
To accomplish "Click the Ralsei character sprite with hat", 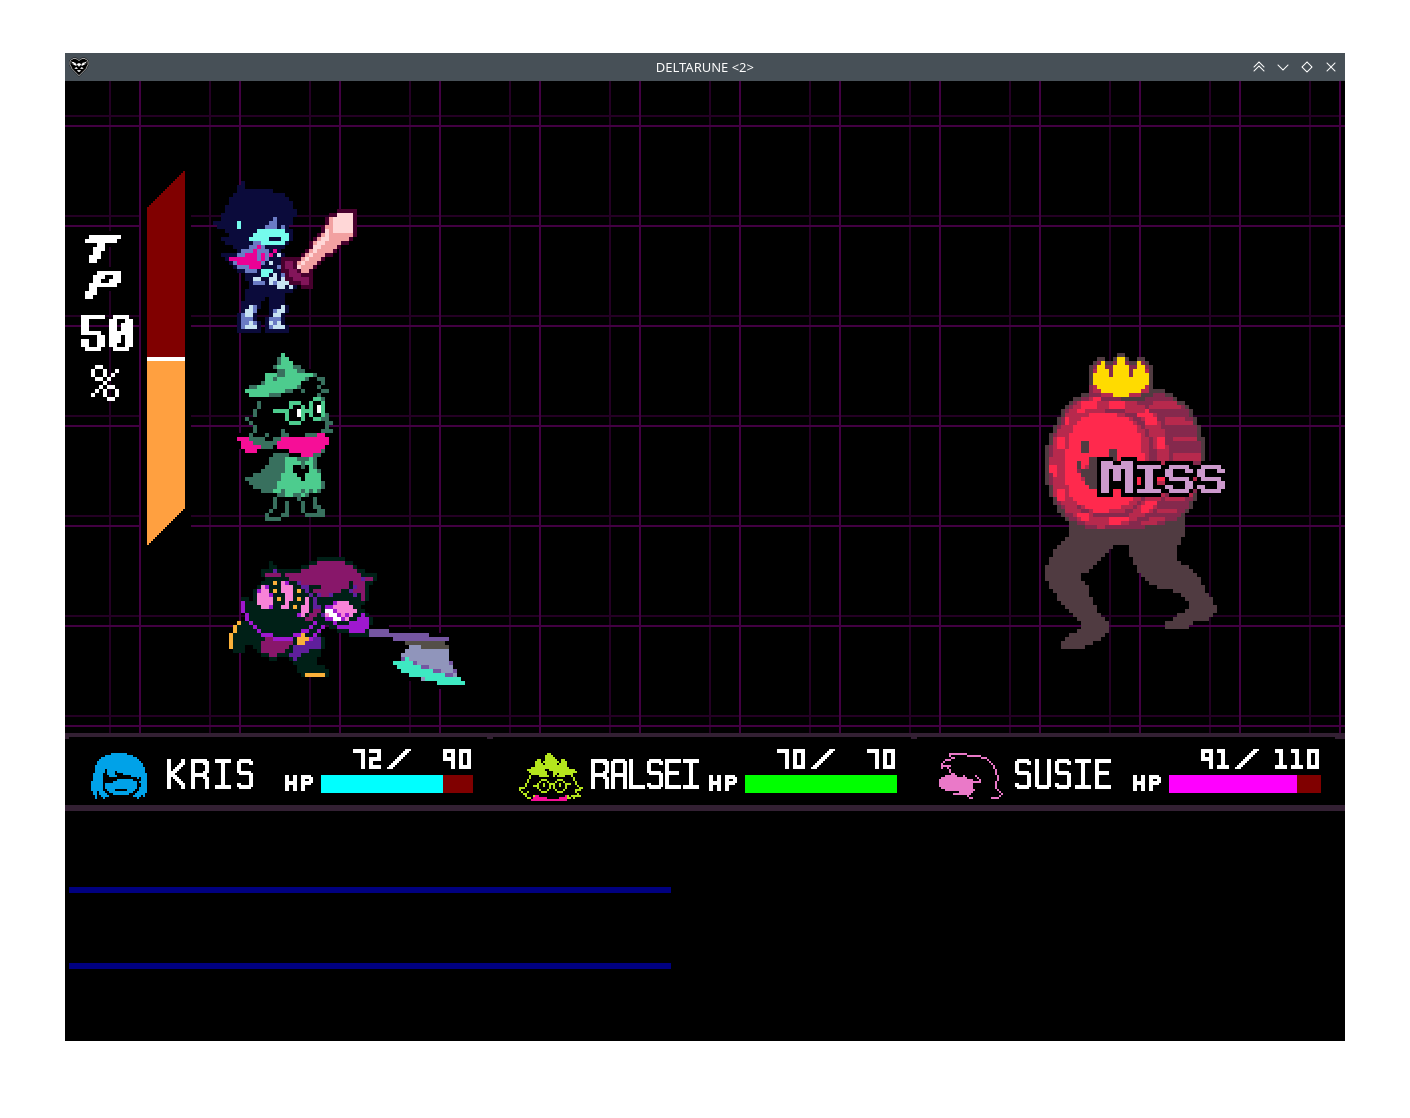I will tap(286, 437).
